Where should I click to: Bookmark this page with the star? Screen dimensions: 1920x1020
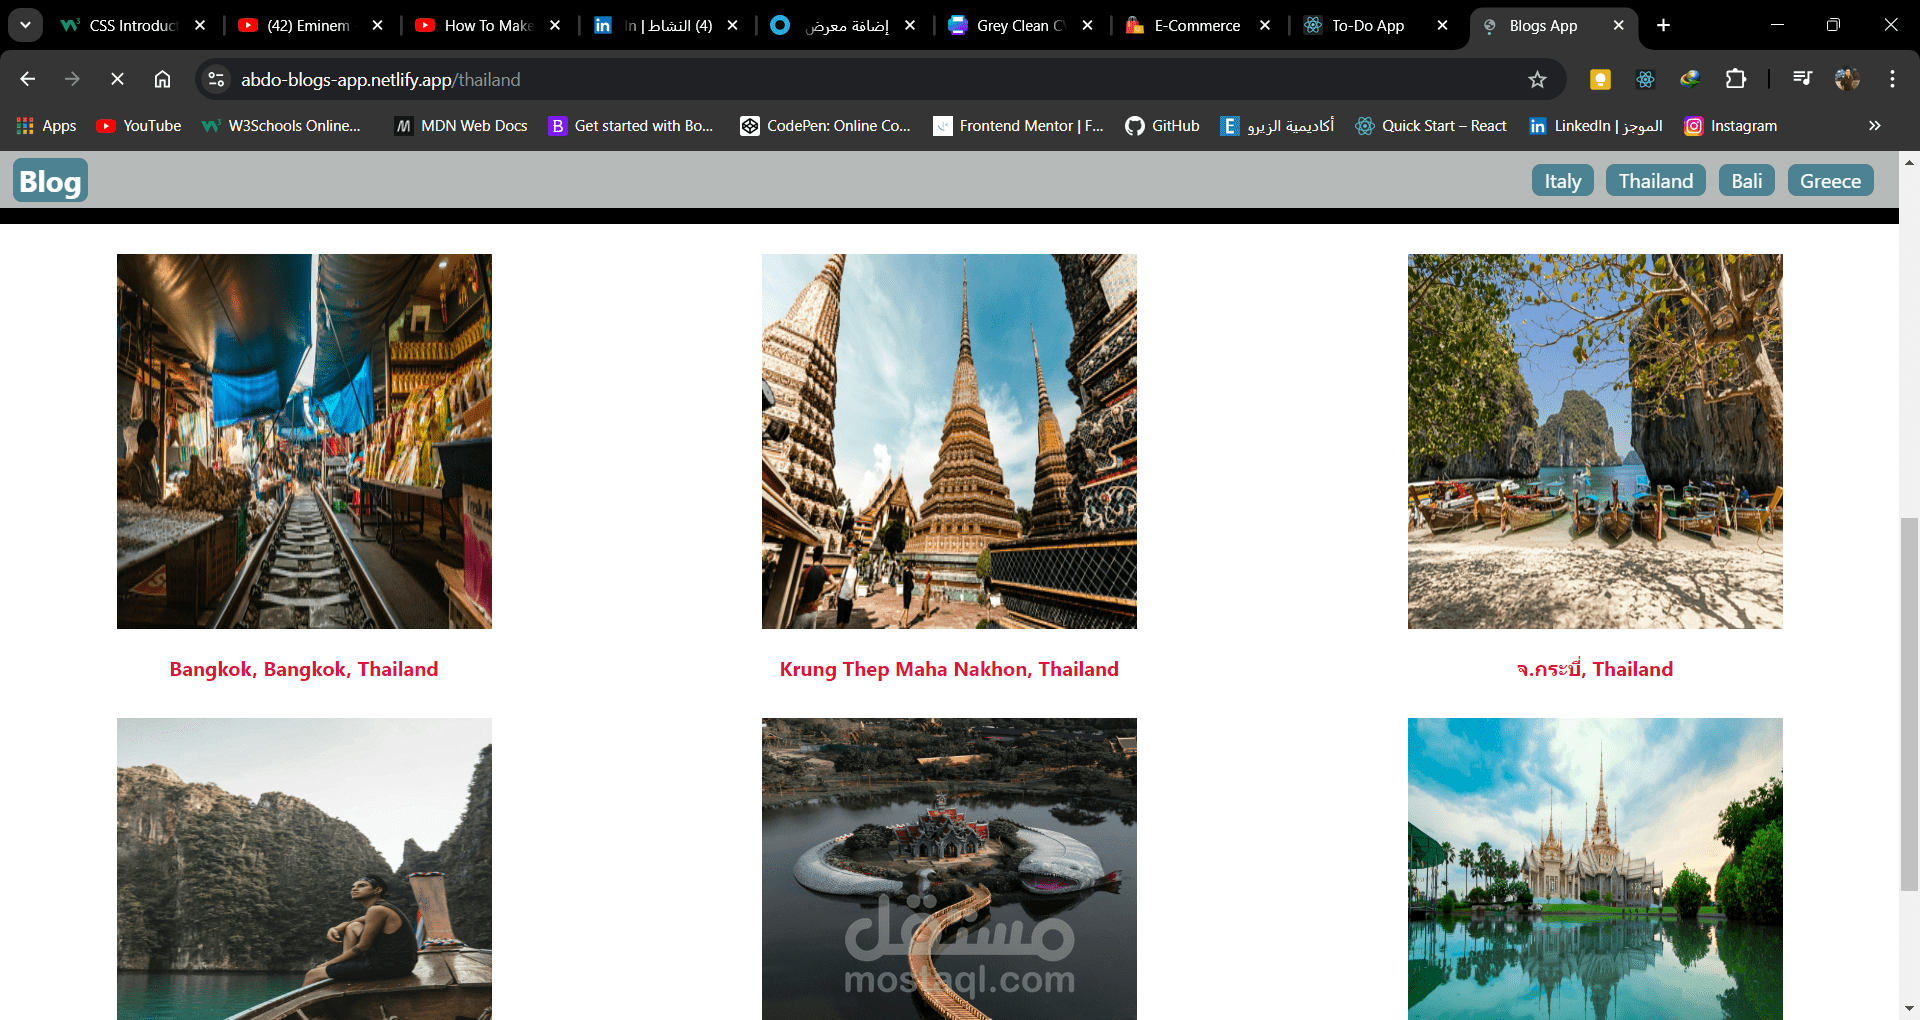1537,79
